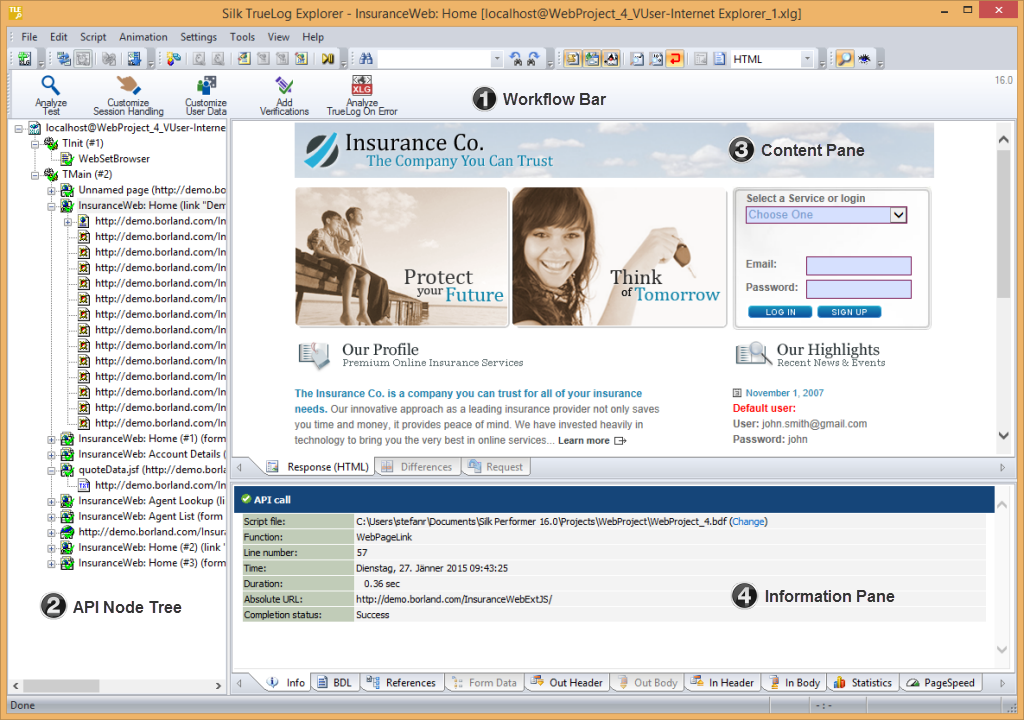This screenshot has width=1024, height=720.
Task: Collapse the TMain (#2) tree node
Action: 36,174
